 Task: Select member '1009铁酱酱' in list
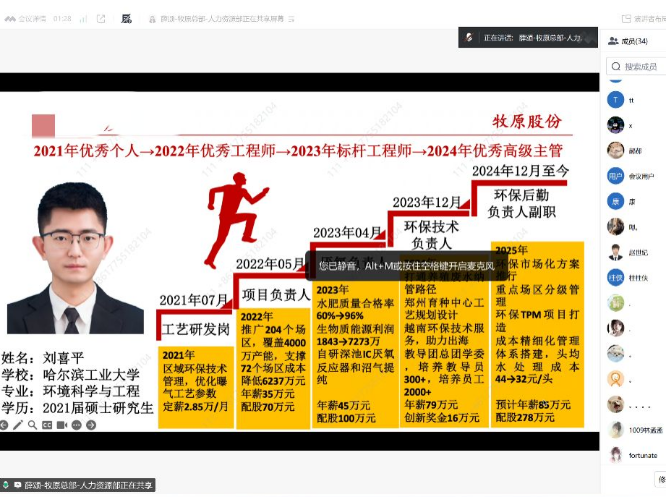(x=642, y=430)
